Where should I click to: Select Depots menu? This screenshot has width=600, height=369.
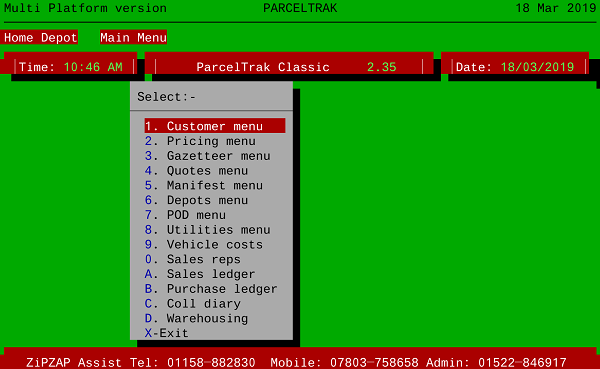pyautogui.click(x=196, y=200)
